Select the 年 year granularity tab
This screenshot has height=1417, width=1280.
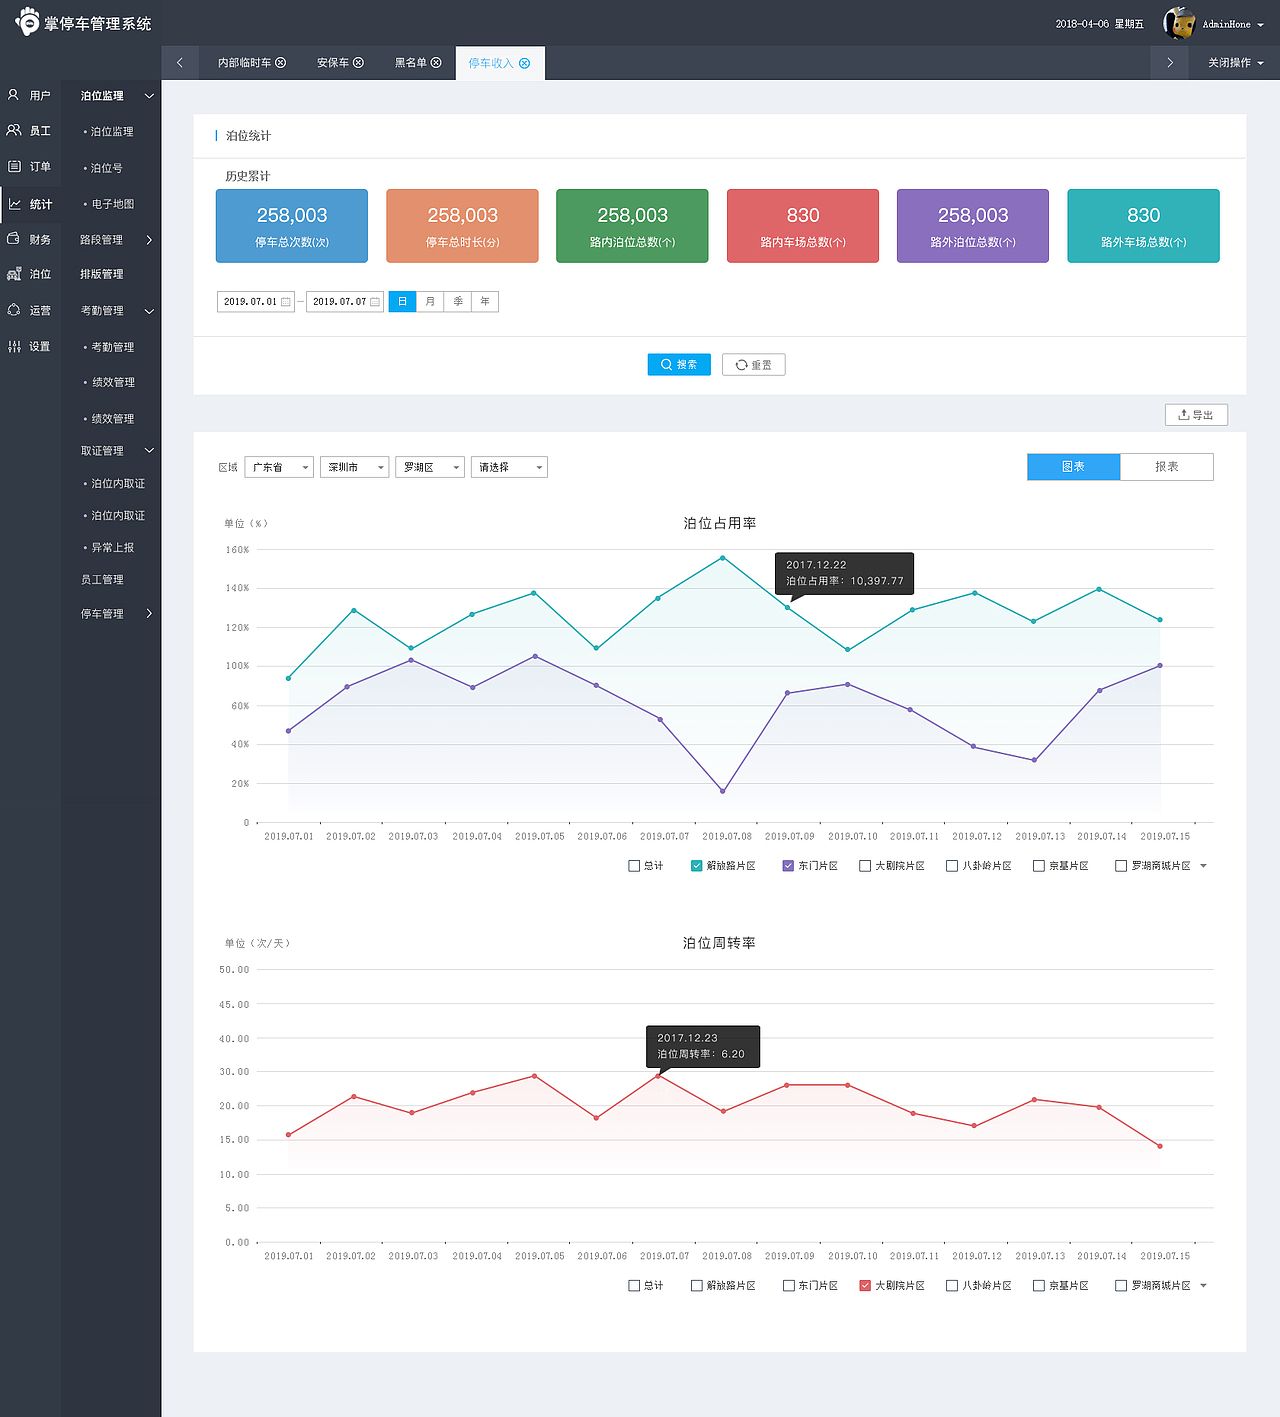click(x=485, y=302)
